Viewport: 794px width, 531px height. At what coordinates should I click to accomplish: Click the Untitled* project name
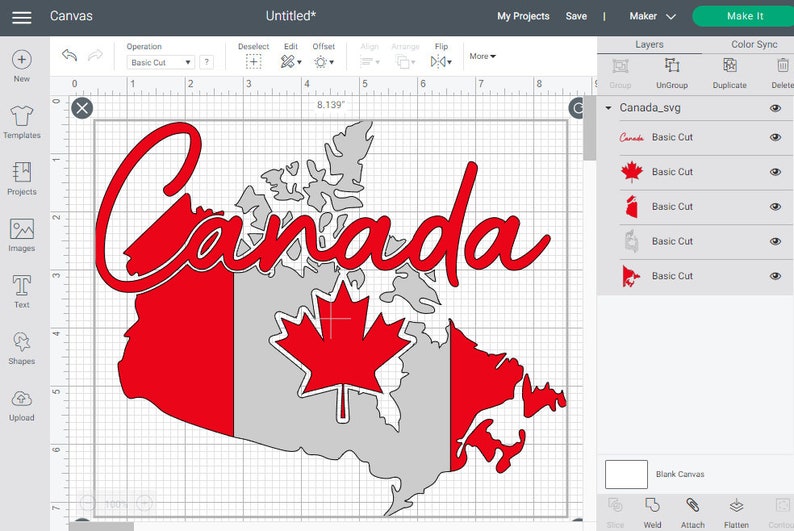point(291,16)
